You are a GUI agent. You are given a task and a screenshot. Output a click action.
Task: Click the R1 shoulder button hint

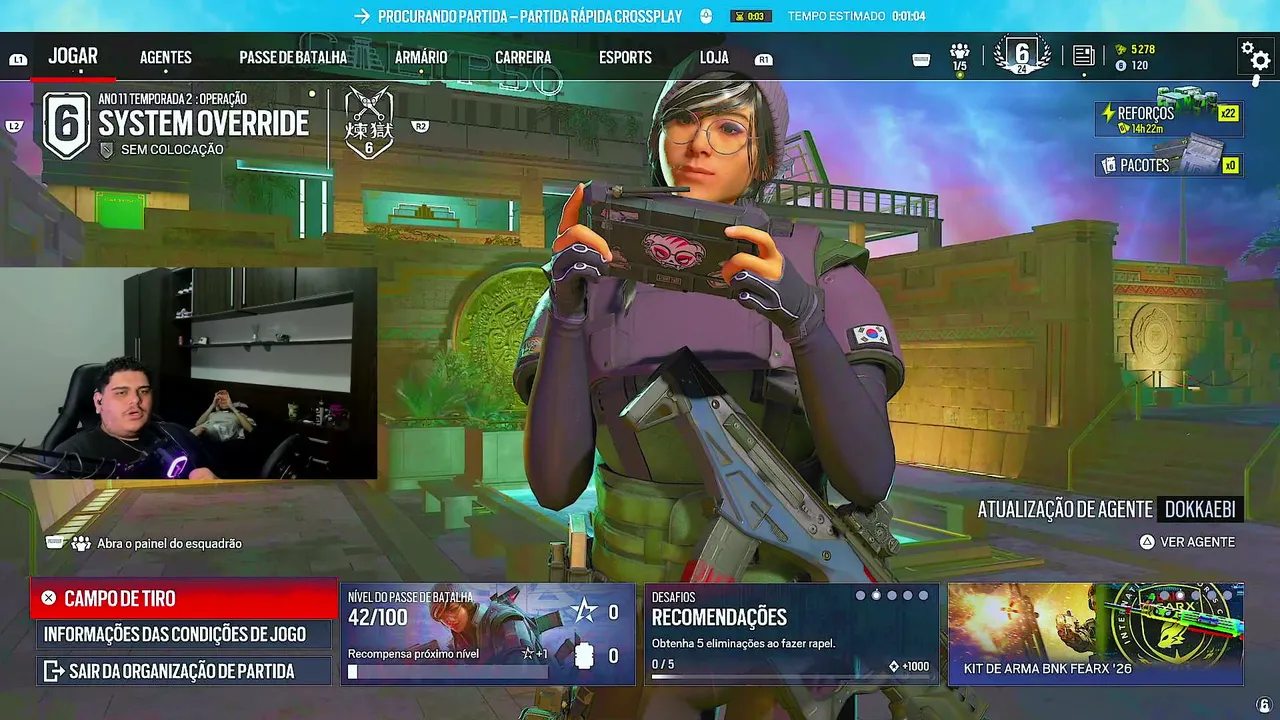tap(764, 60)
